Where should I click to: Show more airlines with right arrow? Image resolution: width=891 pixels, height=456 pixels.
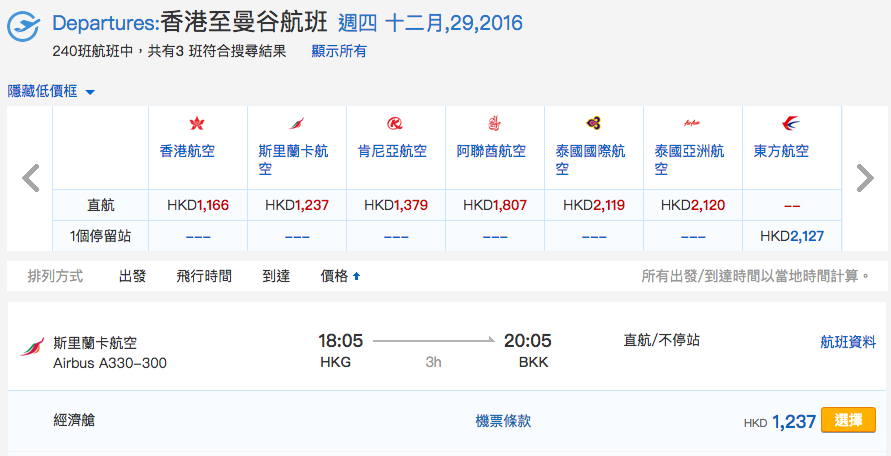point(865,178)
